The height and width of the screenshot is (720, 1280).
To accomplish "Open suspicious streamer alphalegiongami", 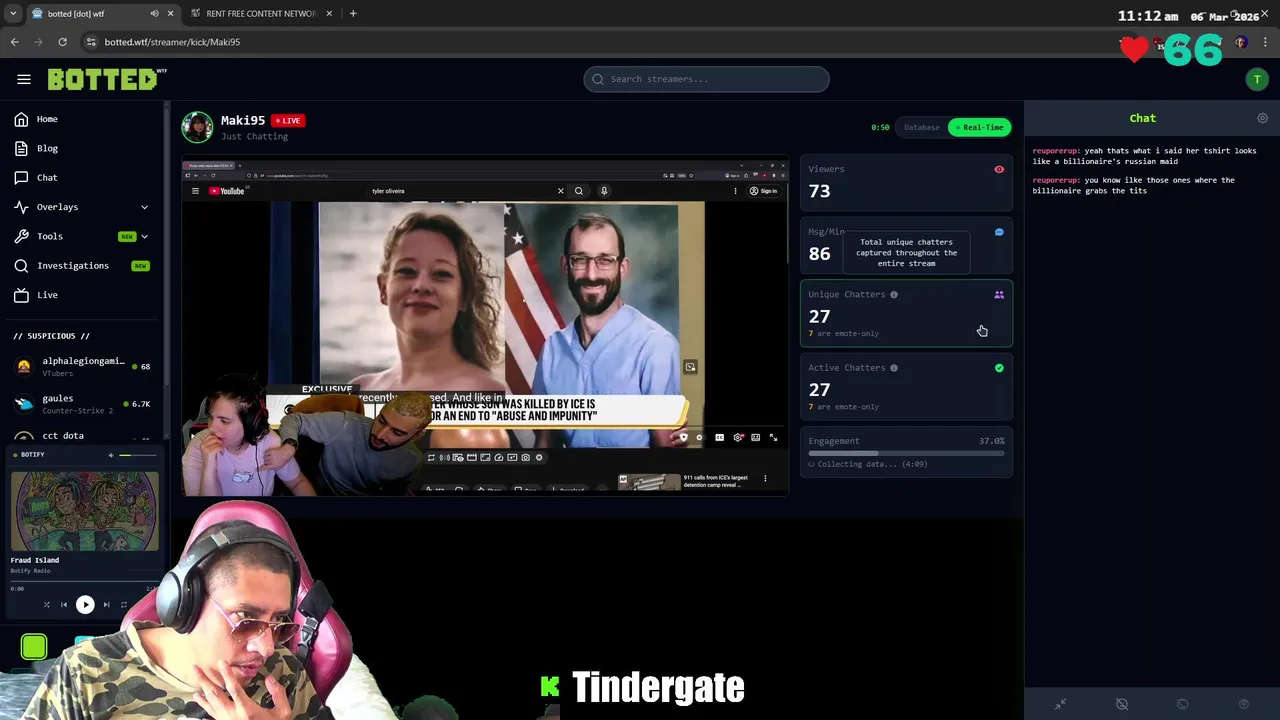I will coord(82,366).
